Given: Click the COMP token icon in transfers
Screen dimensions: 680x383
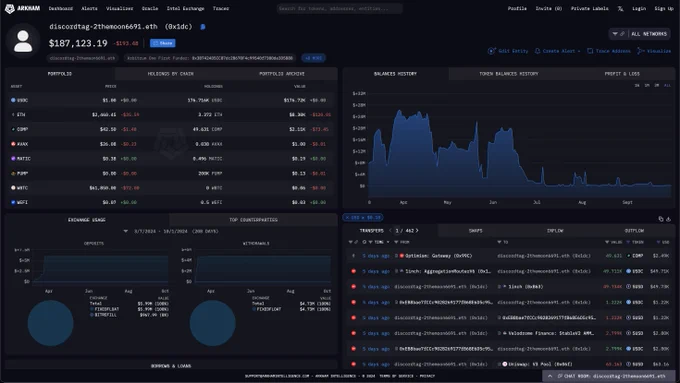Looking at the screenshot, I should coord(628,256).
